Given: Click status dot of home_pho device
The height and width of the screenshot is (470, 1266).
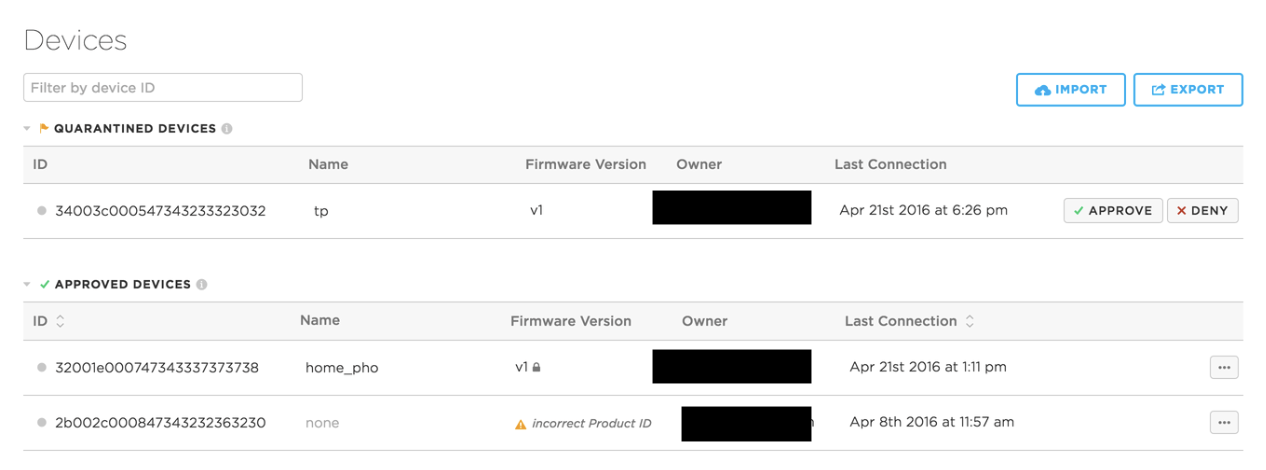Looking at the screenshot, I should point(41,367).
